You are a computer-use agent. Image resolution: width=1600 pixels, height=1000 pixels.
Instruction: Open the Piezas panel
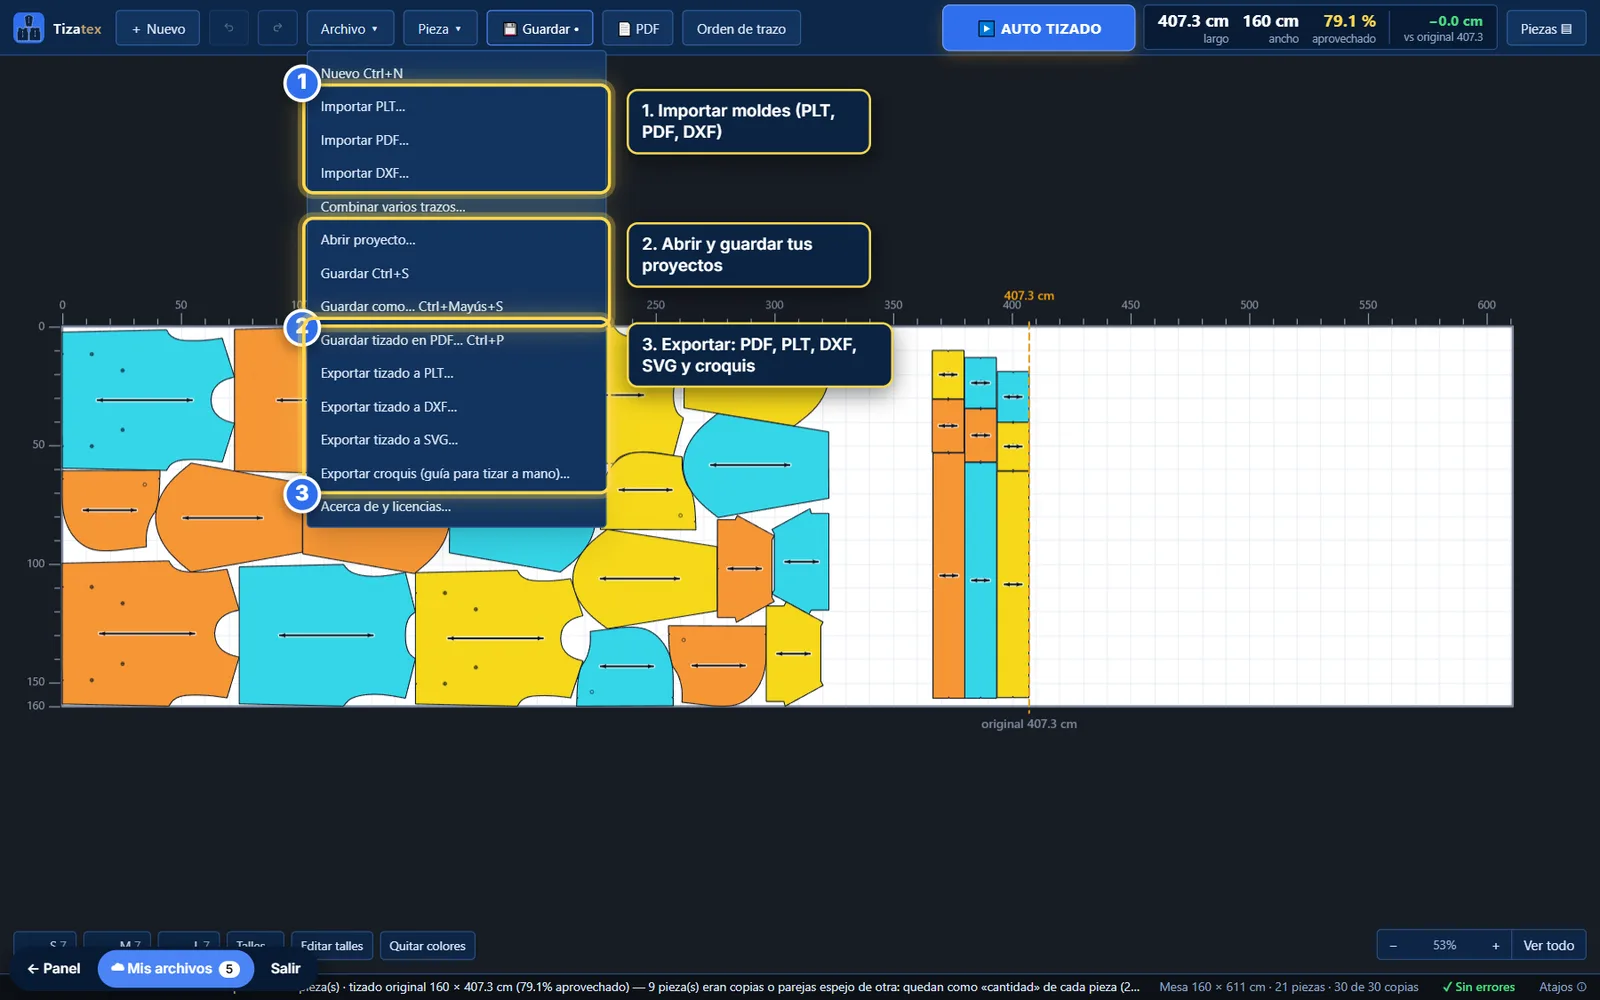pyautogui.click(x=1546, y=28)
